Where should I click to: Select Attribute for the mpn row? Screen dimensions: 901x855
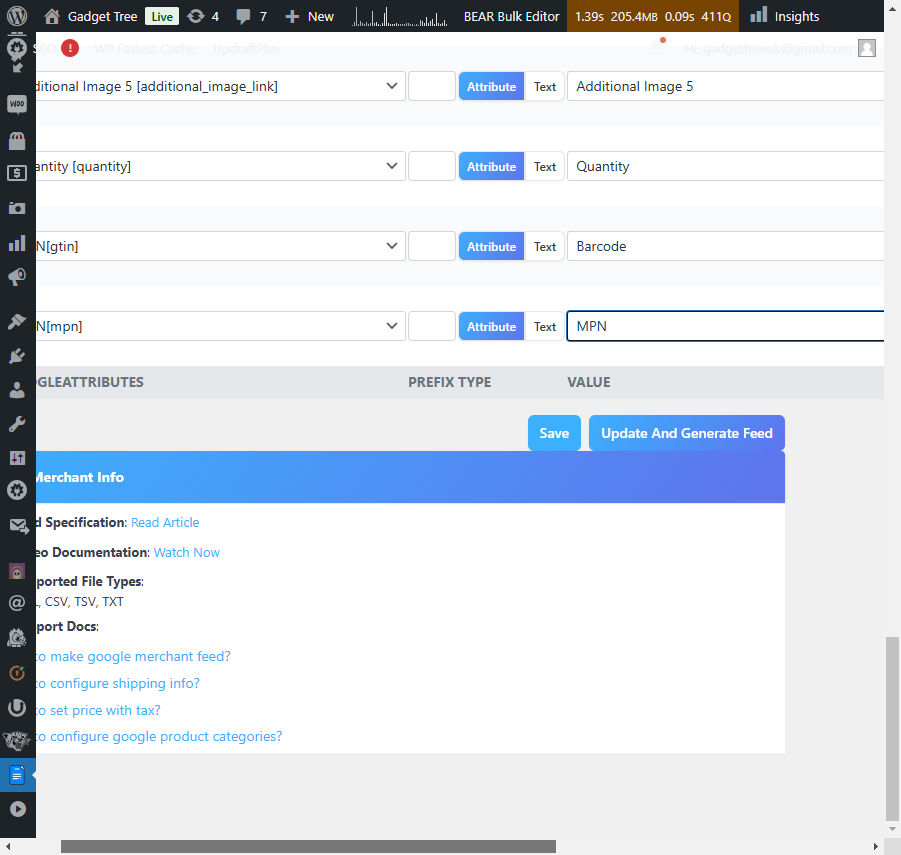click(491, 326)
